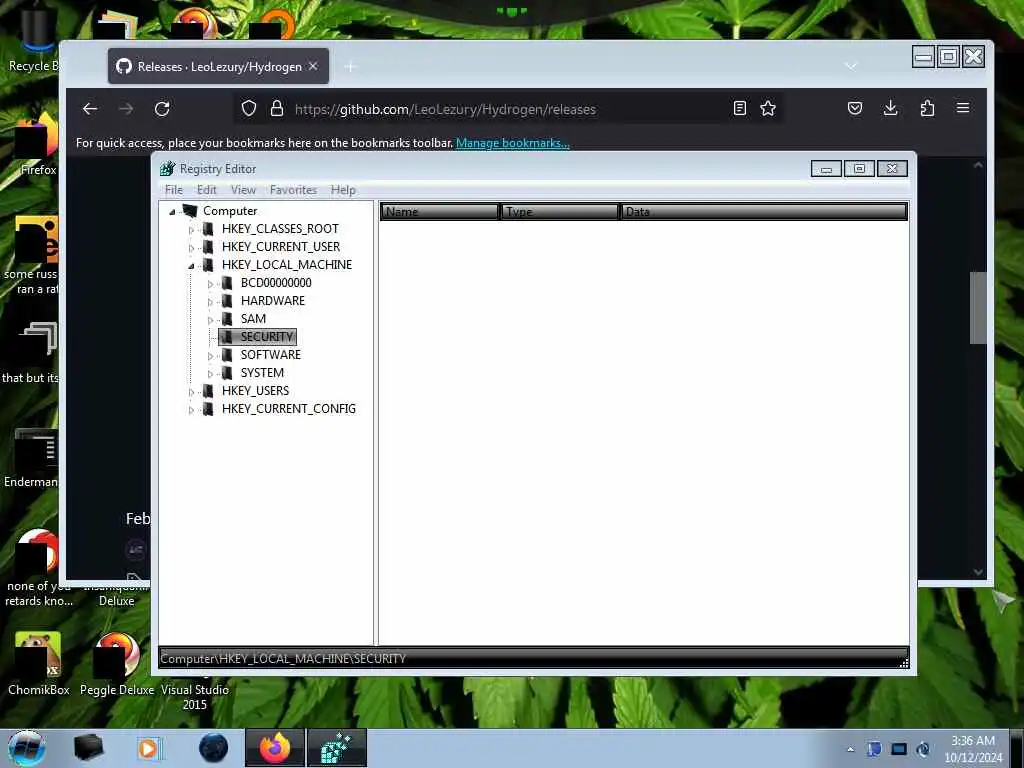Select the HKEY_LOCAL_MACHINE key
Image resolution: width=1024 pixels, height=768 pixels.
(x=287, y=264)
